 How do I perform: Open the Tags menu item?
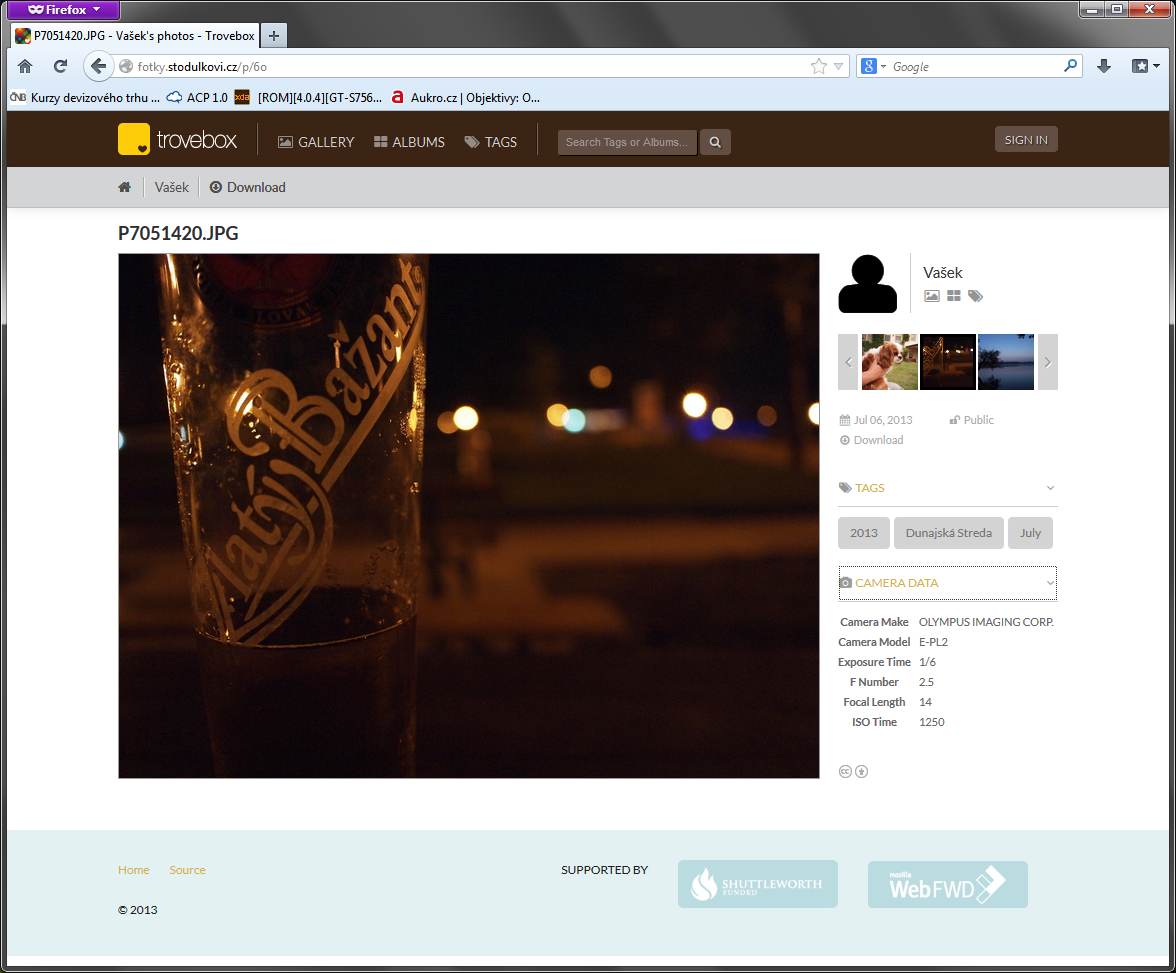point(491,142)
